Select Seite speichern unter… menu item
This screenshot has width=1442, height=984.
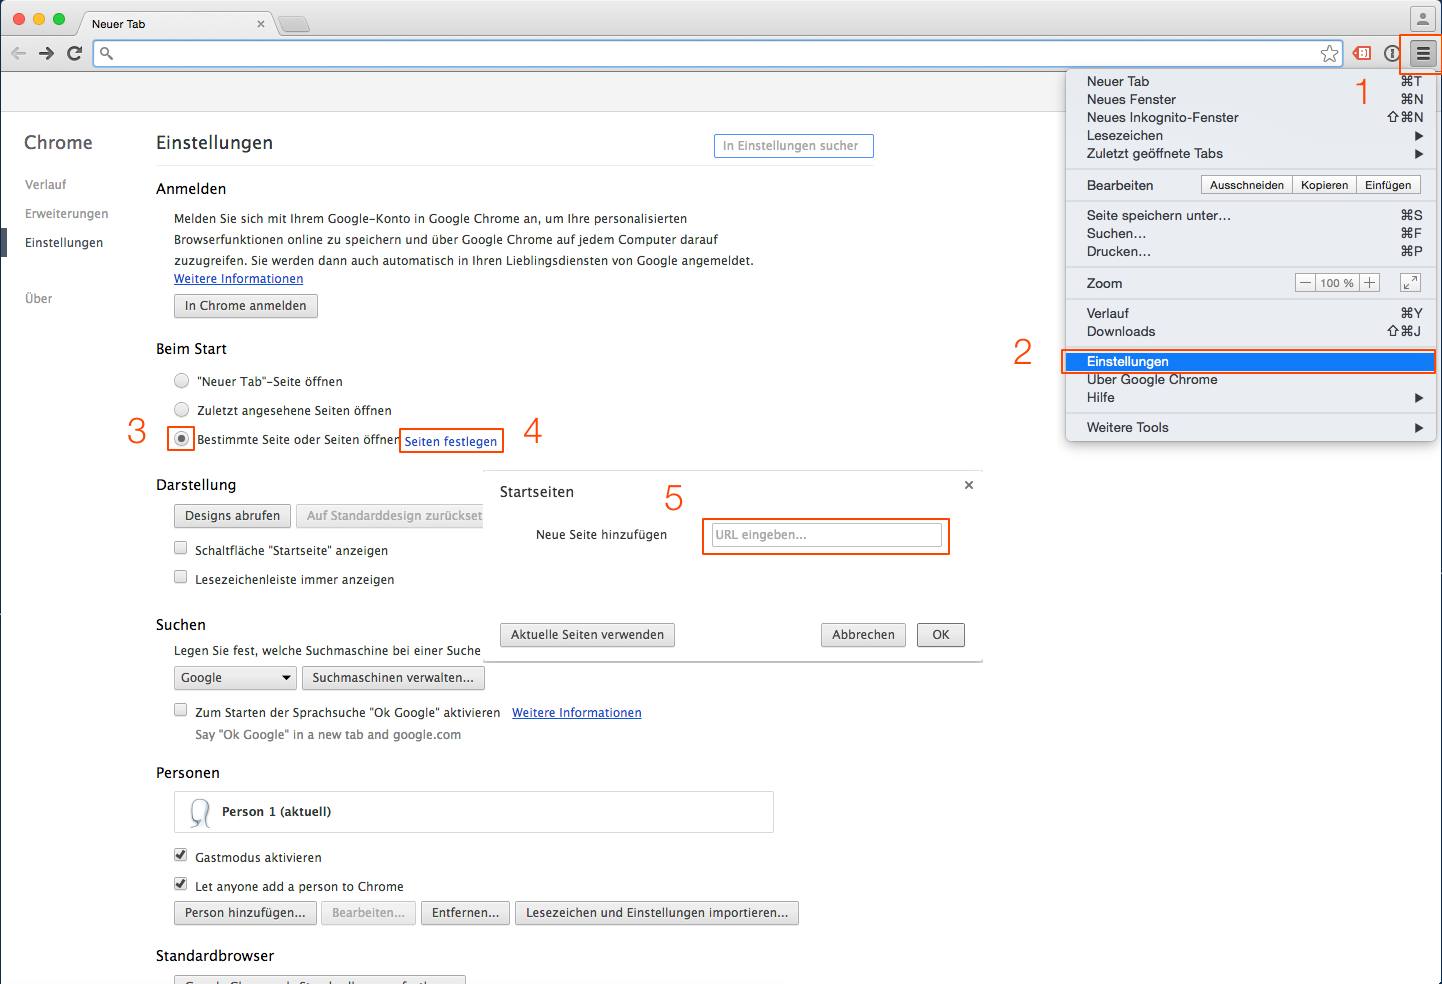point(1251,216)
